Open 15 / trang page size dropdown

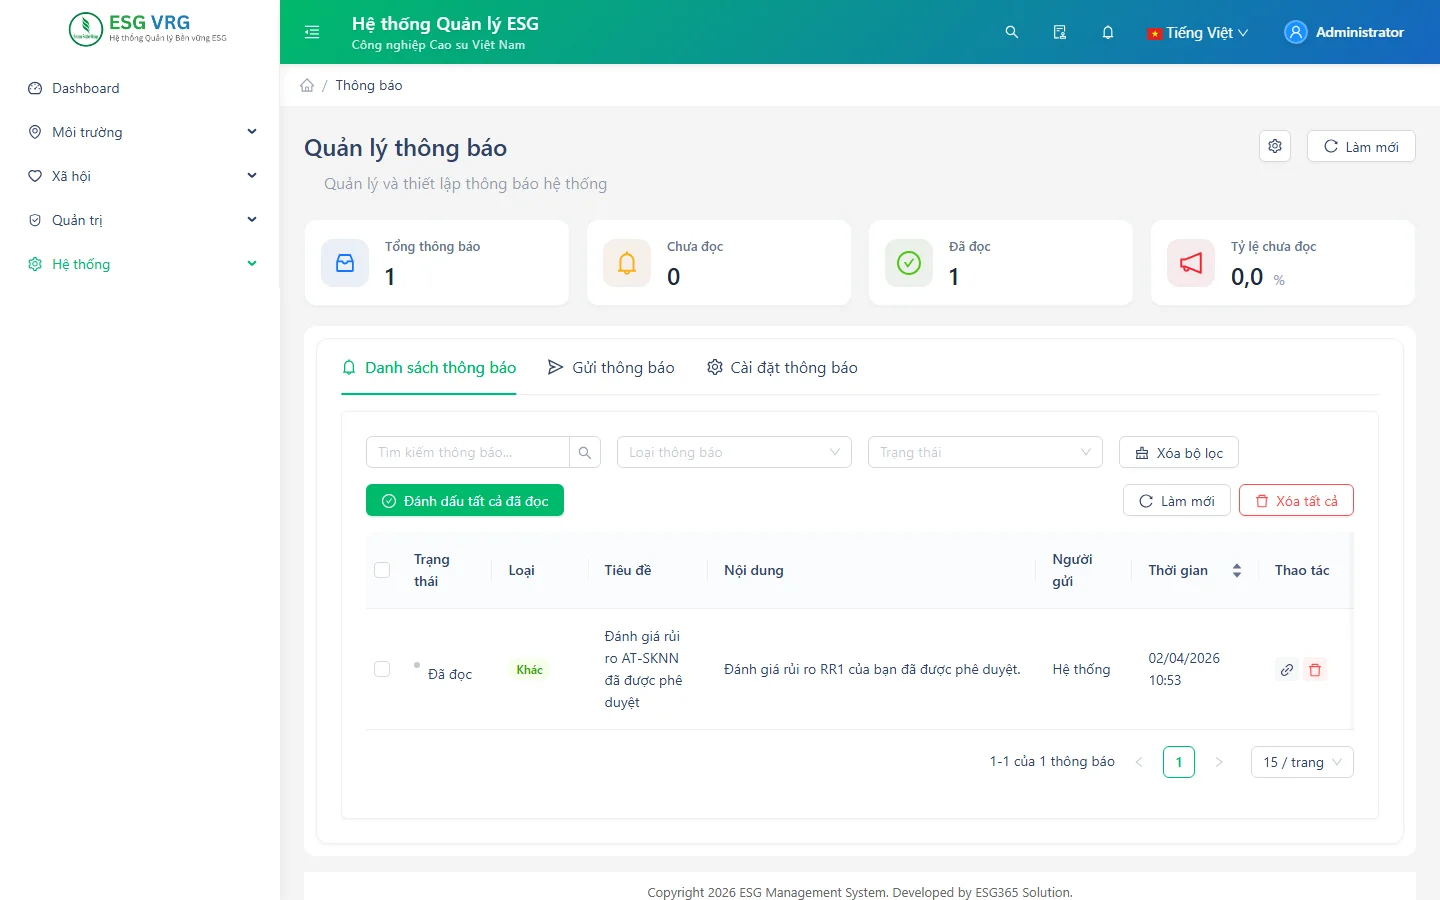(x=1302, y=762)
